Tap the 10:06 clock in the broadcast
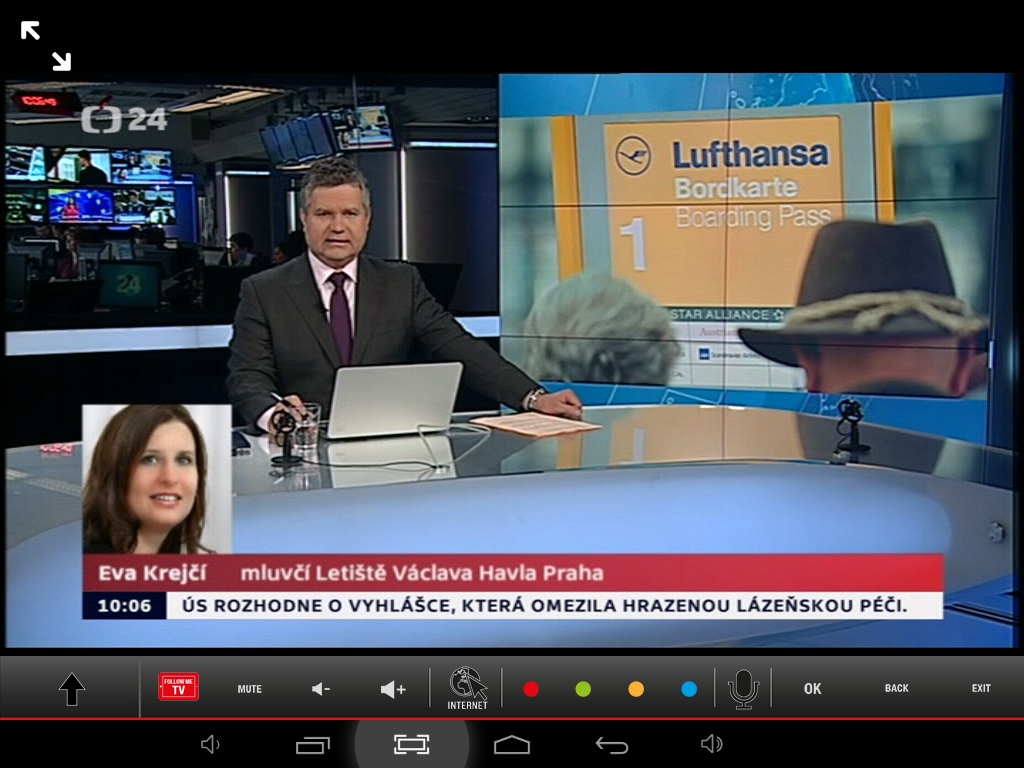Image resolution: width=1024 pixels, height=768 pixels. pyautogui.click(x=124, y=605)
